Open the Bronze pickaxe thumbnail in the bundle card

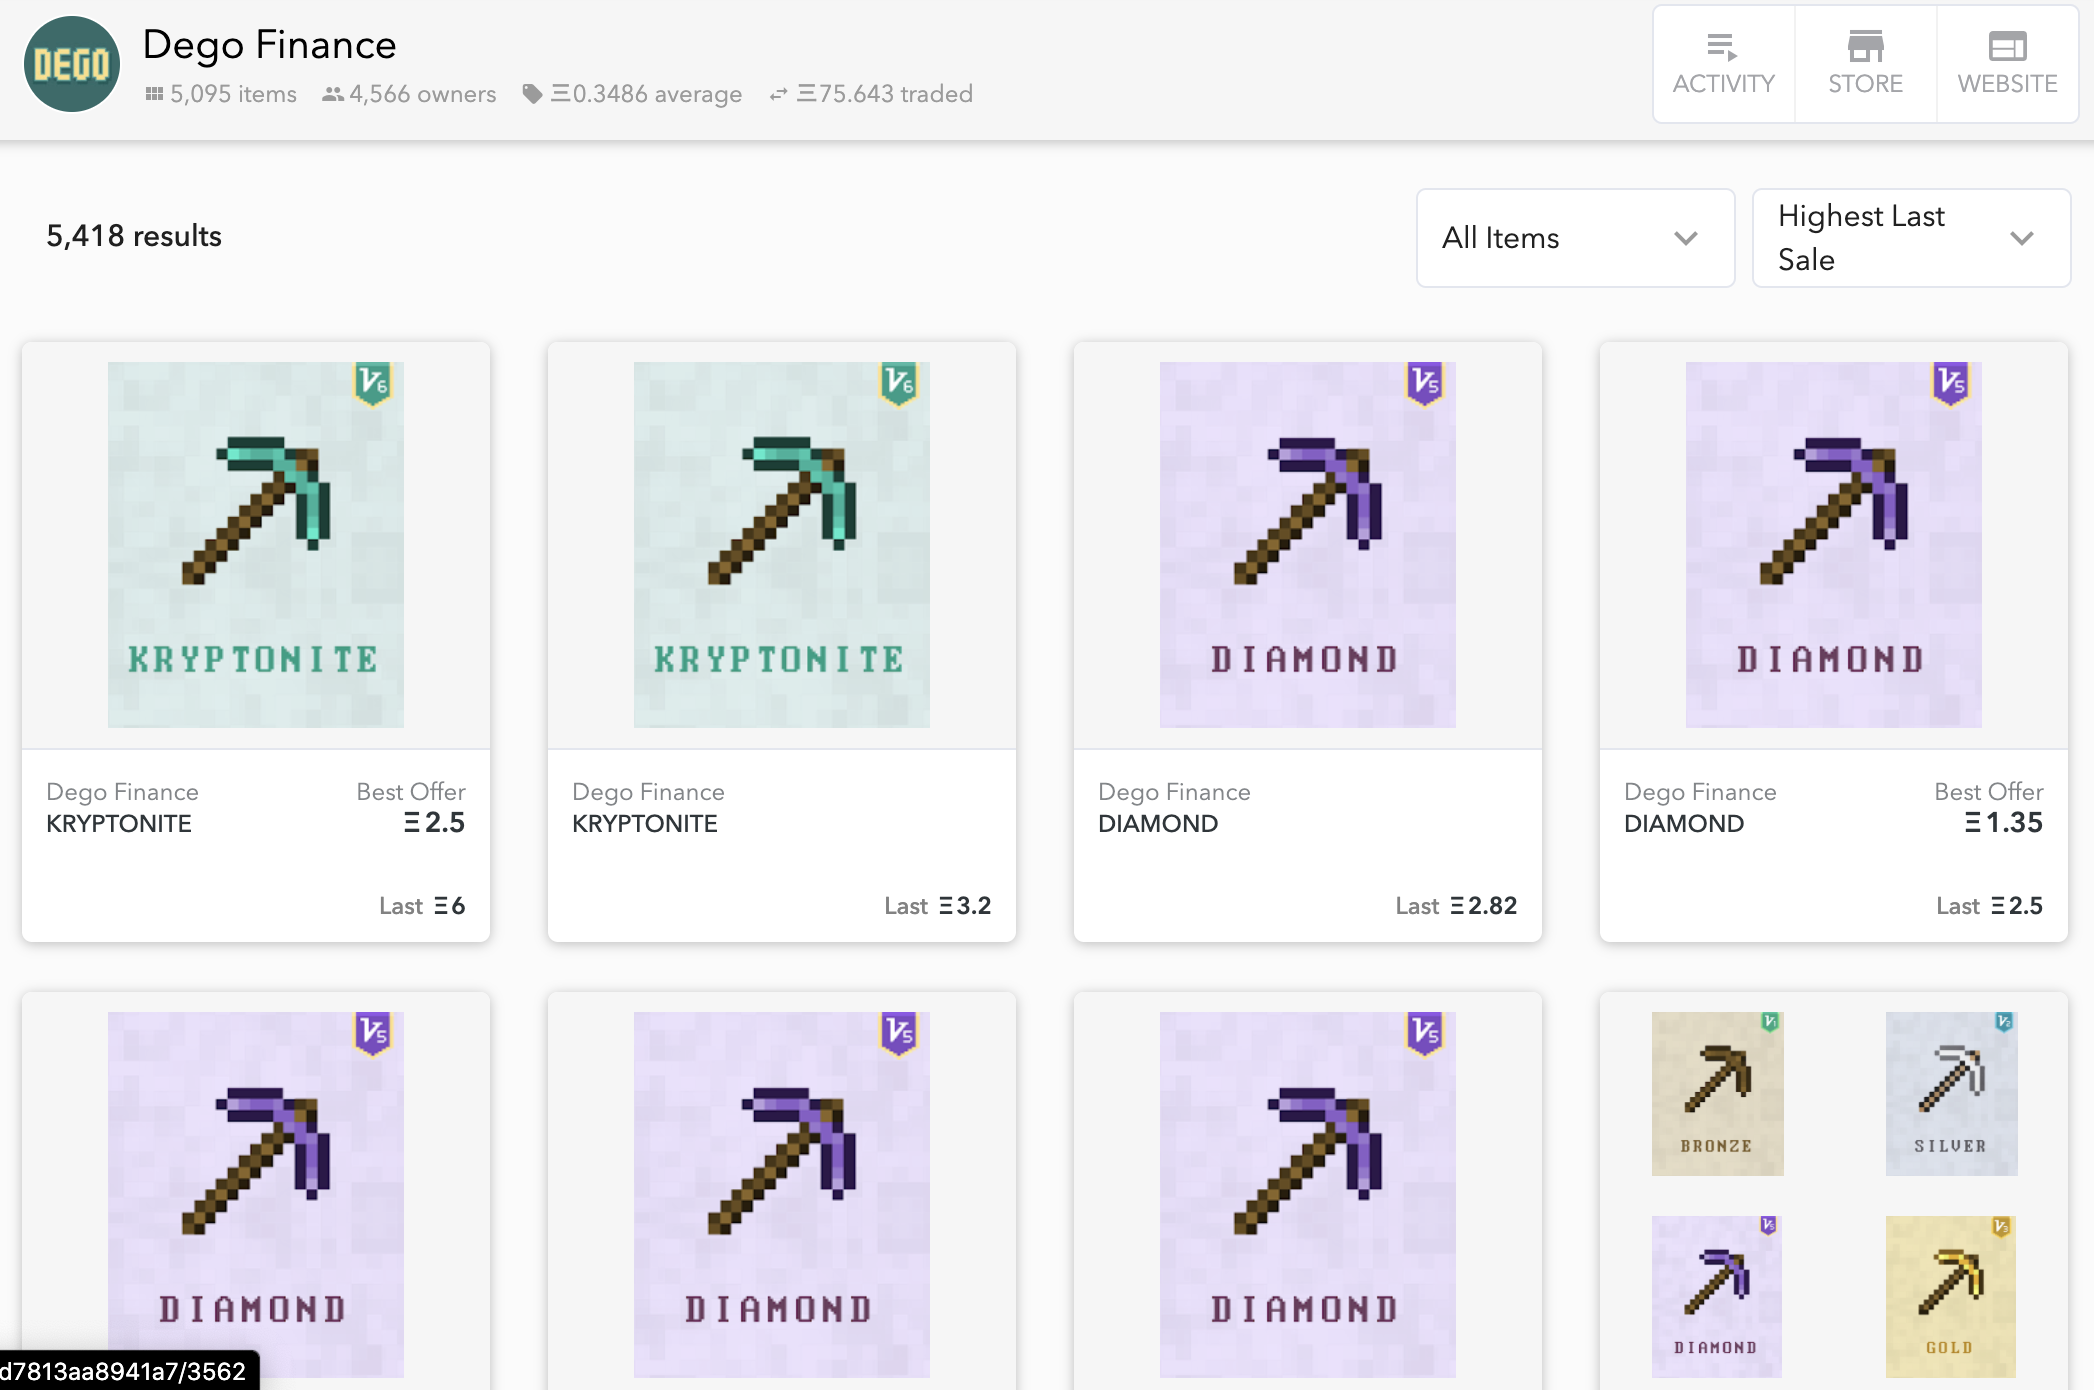(1717, 1094)
